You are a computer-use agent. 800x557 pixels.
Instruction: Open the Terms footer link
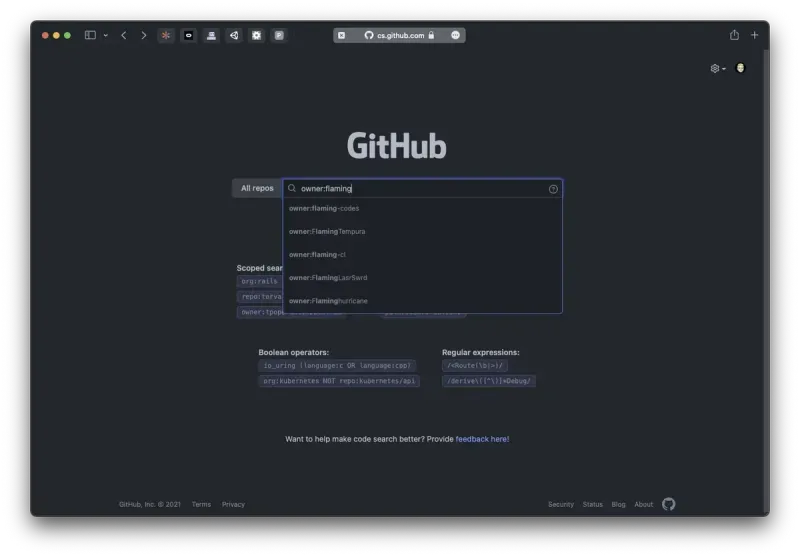tap(201, 504)
